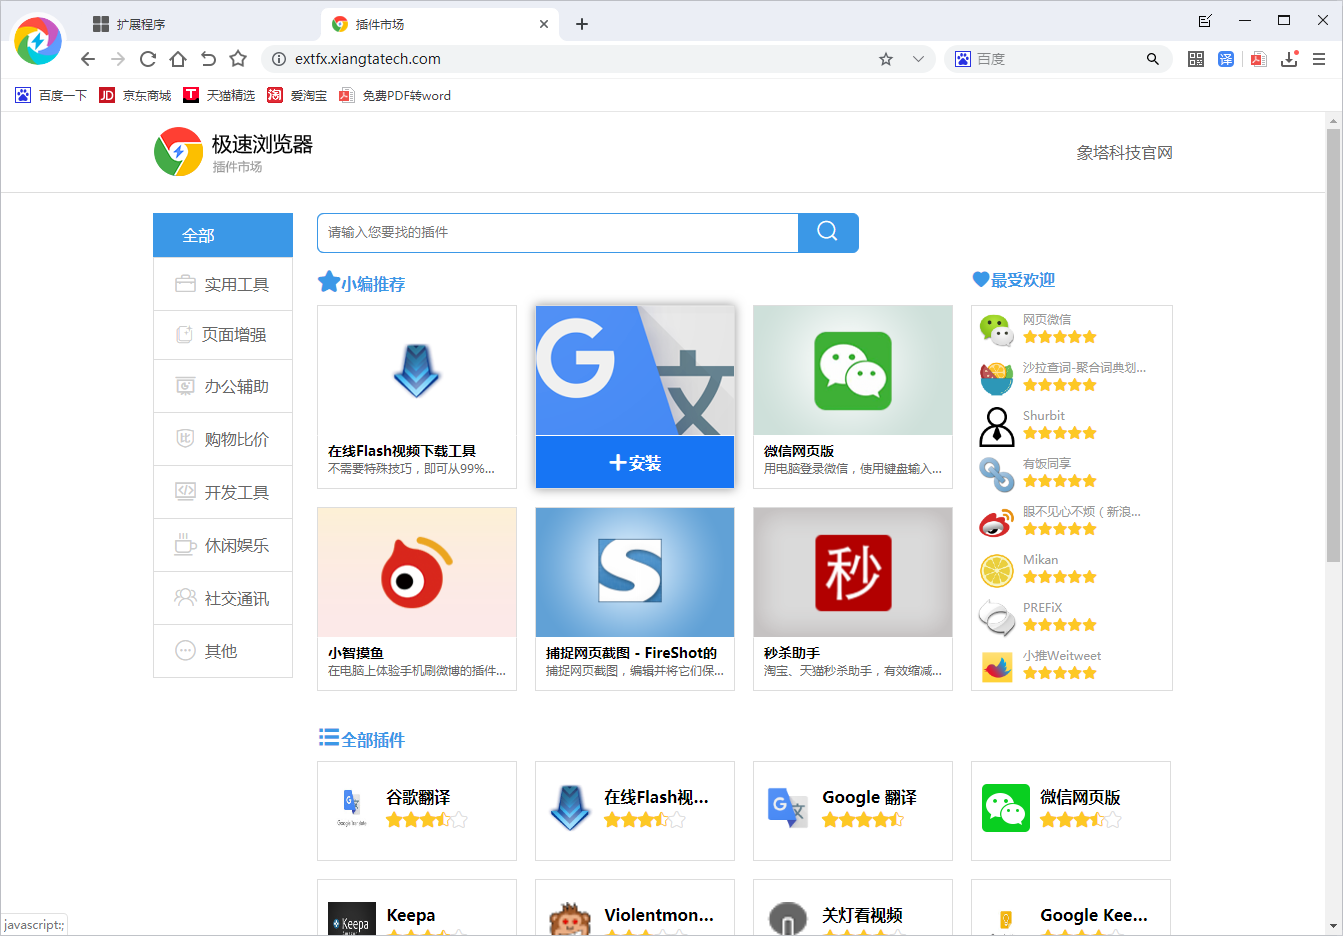The height and width of the screenshot is (936, 1343).
Task: Open 小推Weitweet in the popular list
Action: coord(1071,666)
